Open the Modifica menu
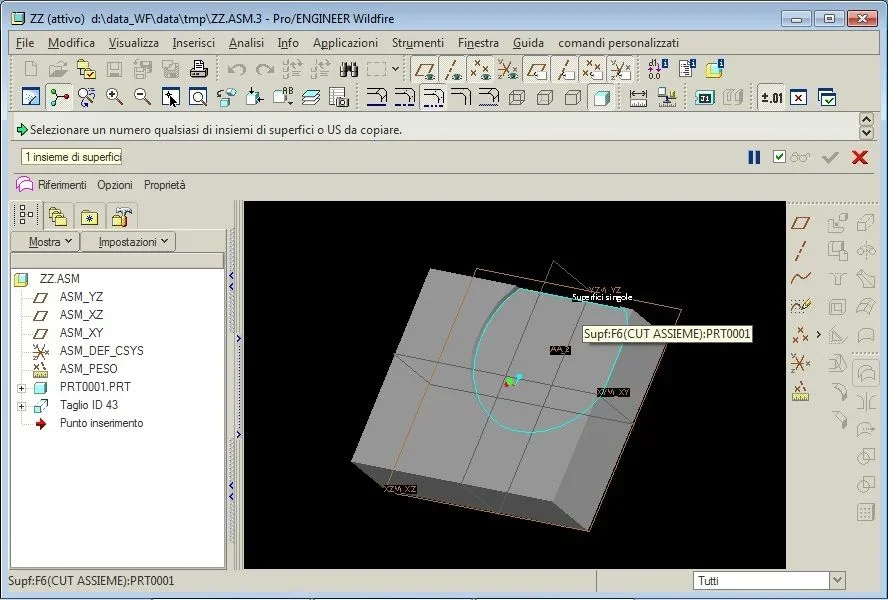 click(x=71, y=43)
